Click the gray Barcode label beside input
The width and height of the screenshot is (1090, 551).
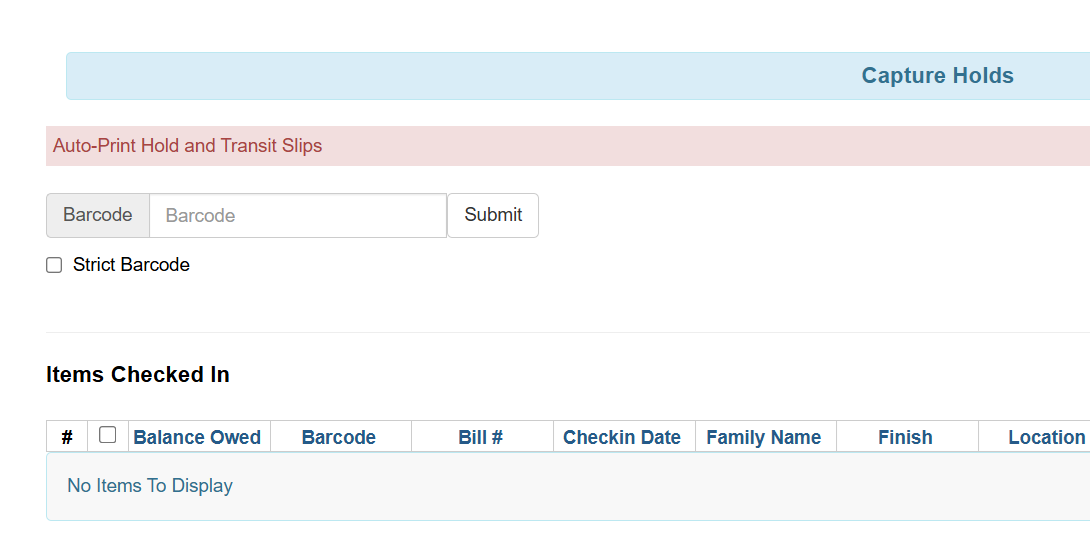point(98,216)
